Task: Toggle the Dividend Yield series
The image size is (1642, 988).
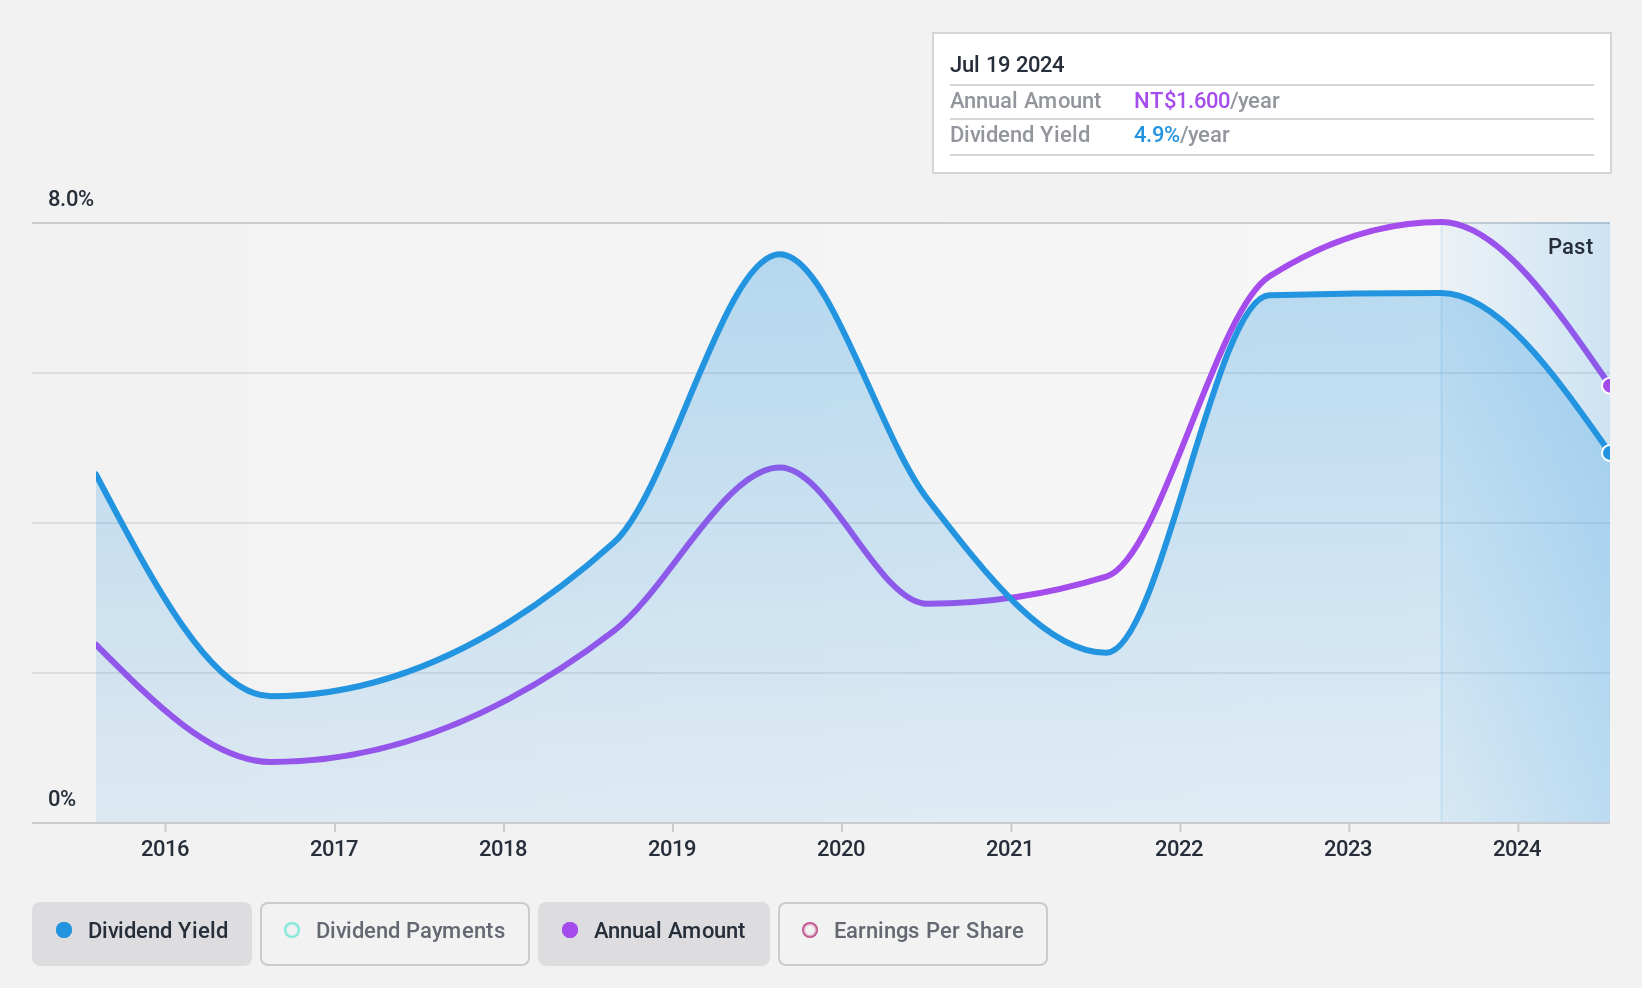Action: coord(142,934)
